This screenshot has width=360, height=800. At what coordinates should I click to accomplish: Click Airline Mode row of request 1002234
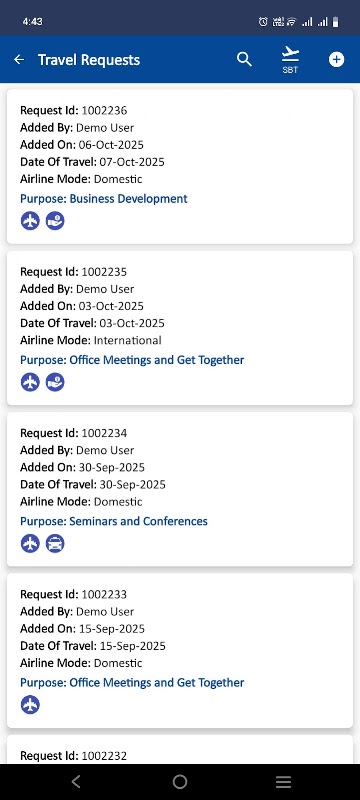click(x=81, y=502)
